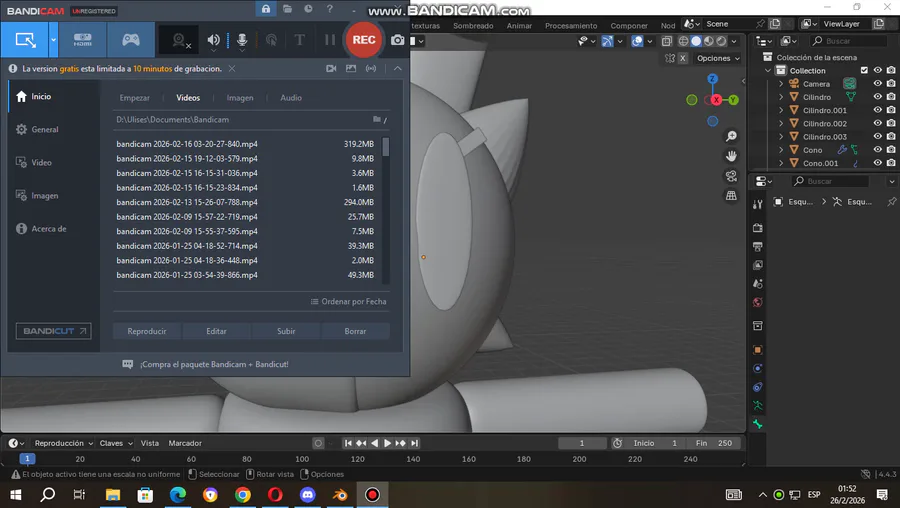Toggle Collection exclude checkbox in outliner
This screenshot has width=900, height=508.
[x=864, y=71]
